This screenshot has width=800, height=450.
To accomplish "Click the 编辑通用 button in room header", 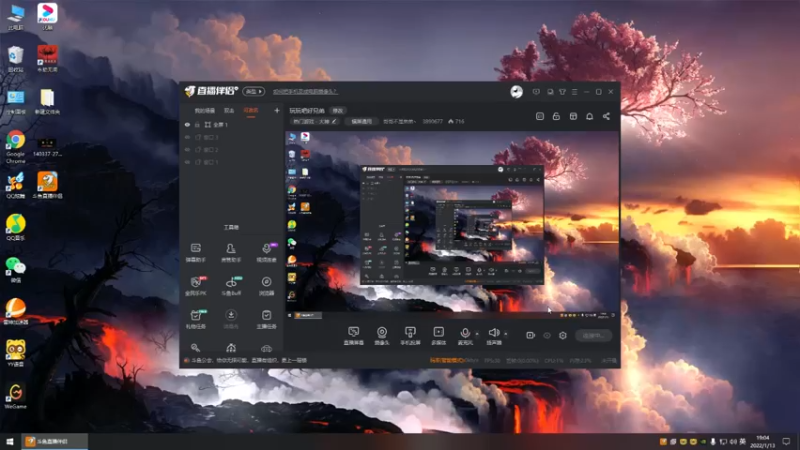I will tap(361, 121).
